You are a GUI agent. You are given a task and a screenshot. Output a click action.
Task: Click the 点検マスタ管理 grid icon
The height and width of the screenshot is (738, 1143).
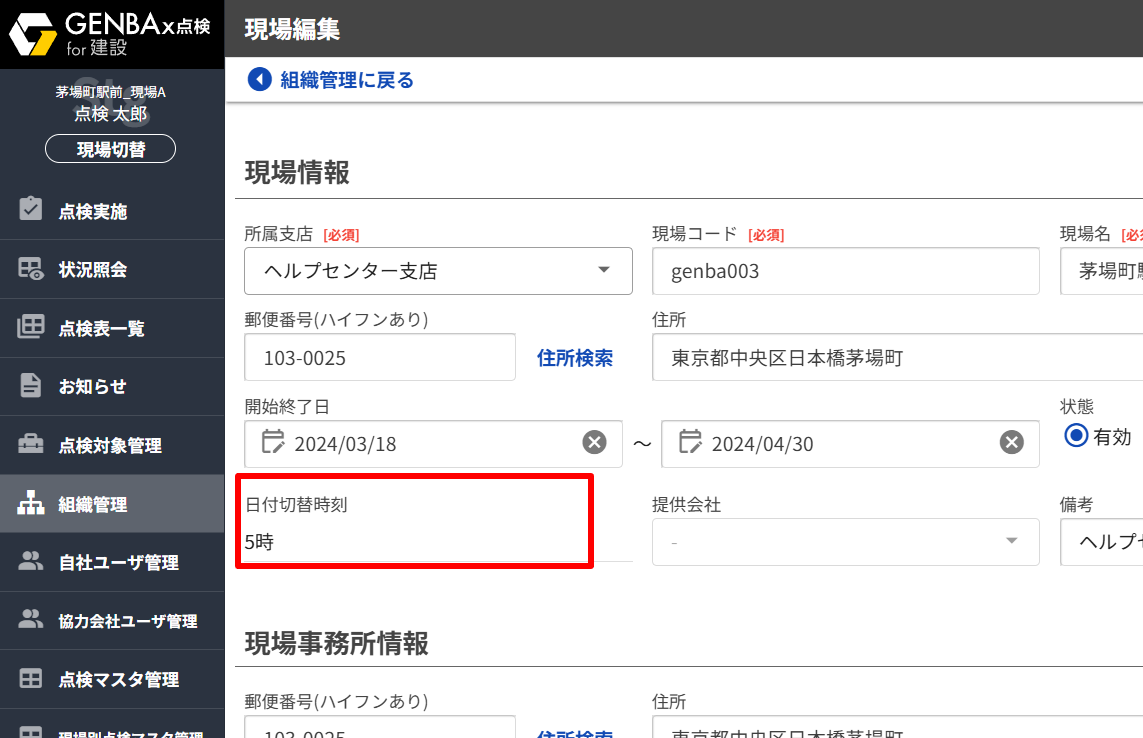point(31,678)
